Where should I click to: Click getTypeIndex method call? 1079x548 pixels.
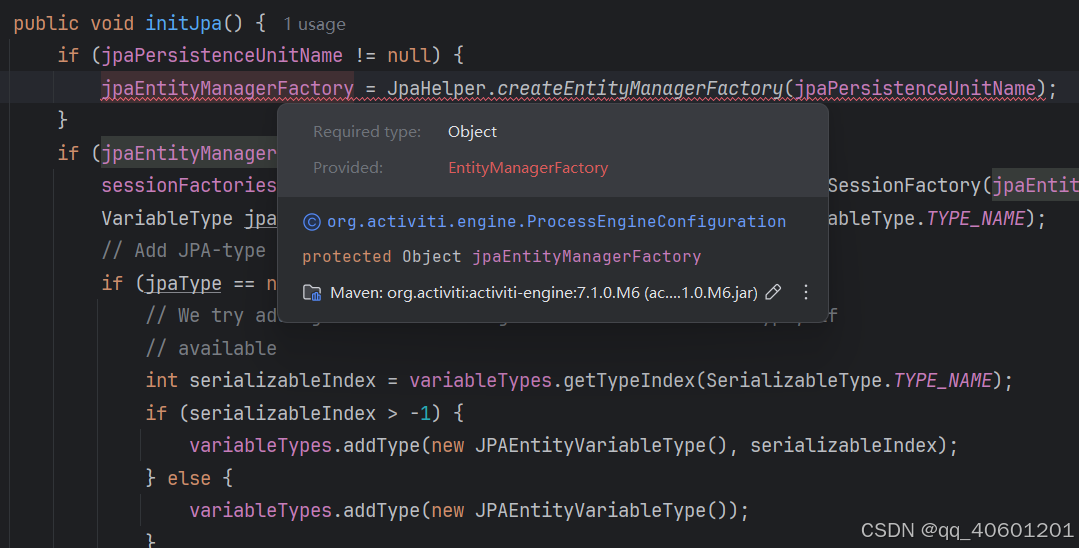point(629,381)
